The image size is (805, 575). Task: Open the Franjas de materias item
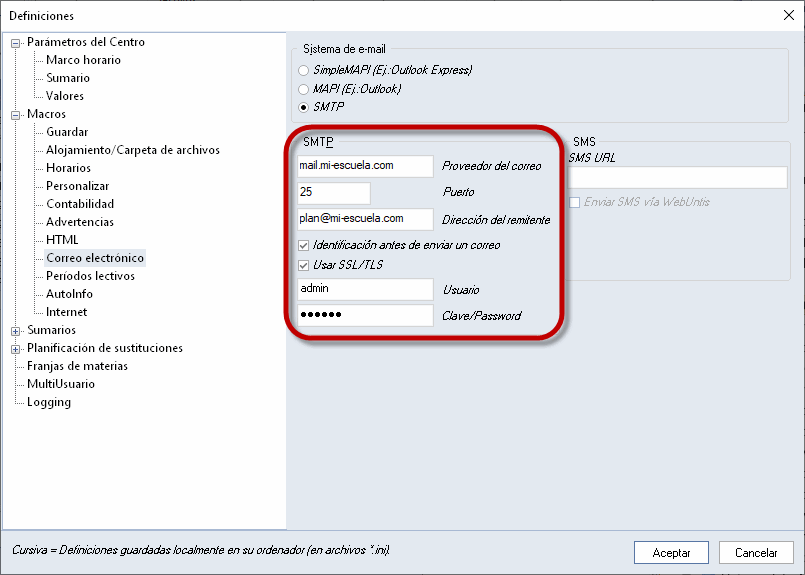[x=77, y=366]
